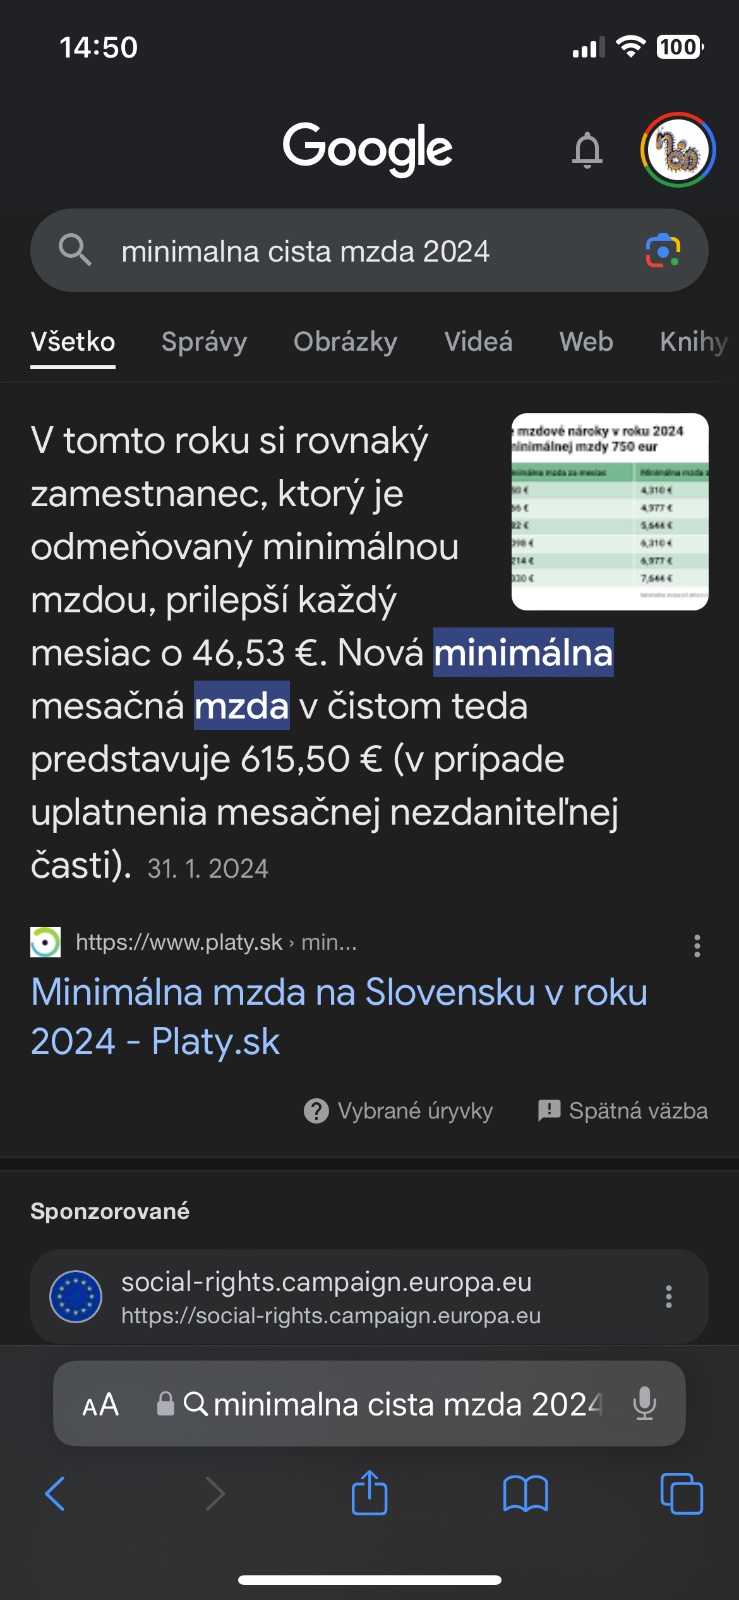This screenshot has height=1600, width=739.
Task: Open the minimum wage table thumbnail
Action: [609, 511]
